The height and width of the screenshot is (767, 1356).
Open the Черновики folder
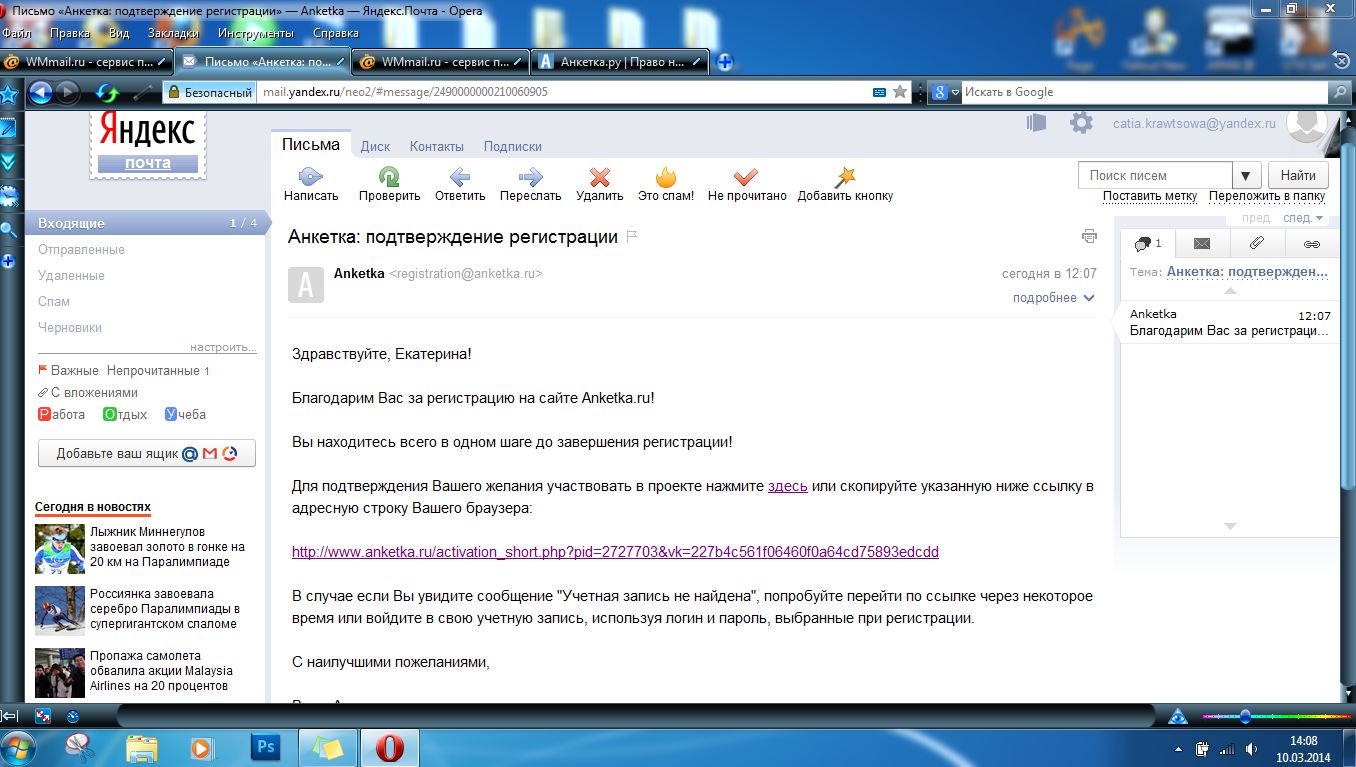click(x=70, y=327)
